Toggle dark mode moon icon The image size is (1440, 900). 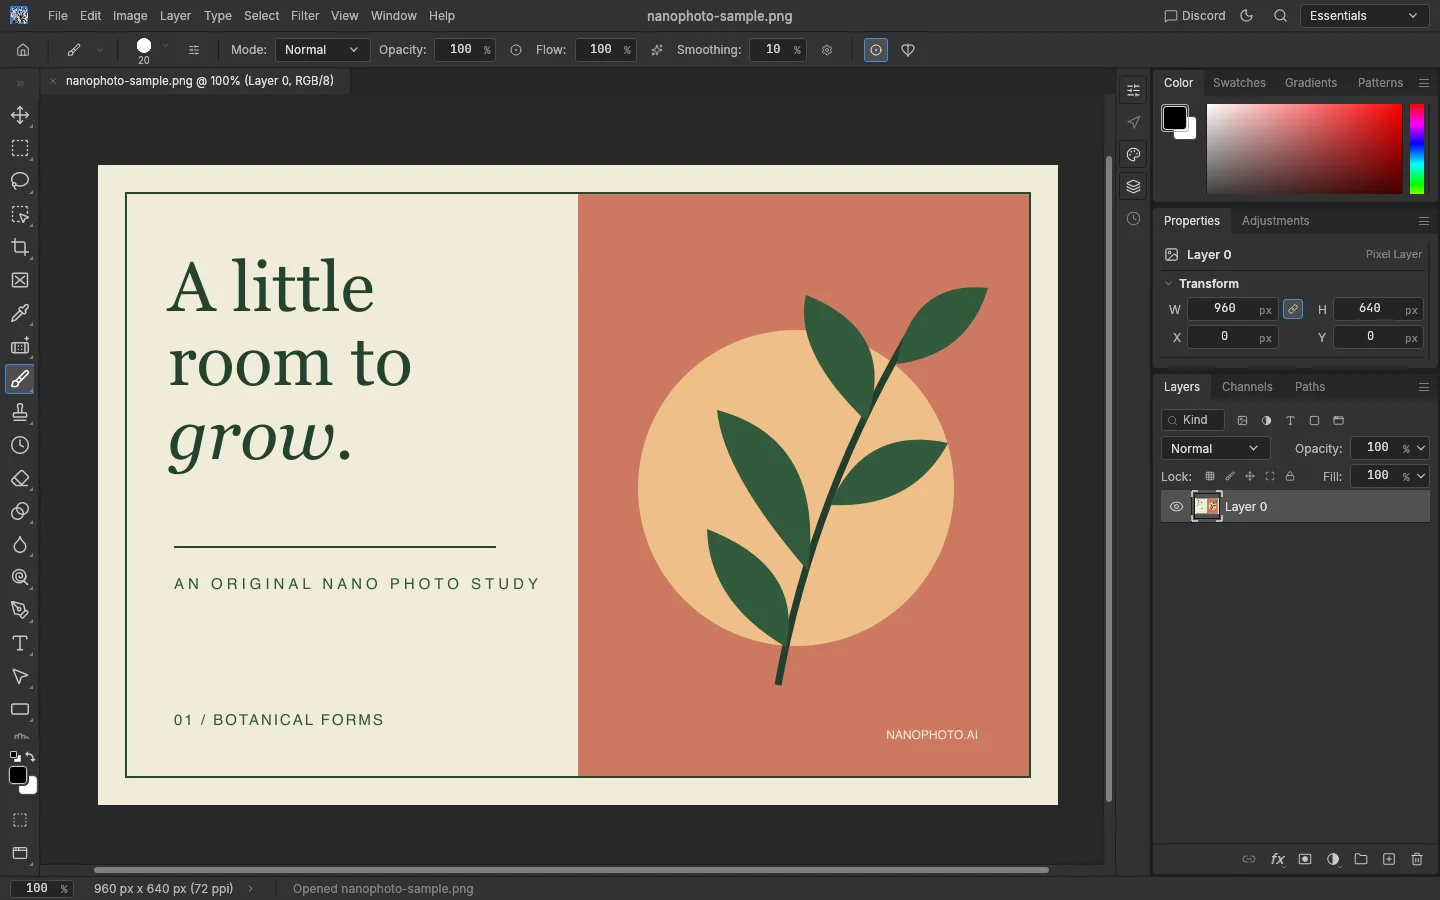pyautogui.click(x=1247, y=16)
